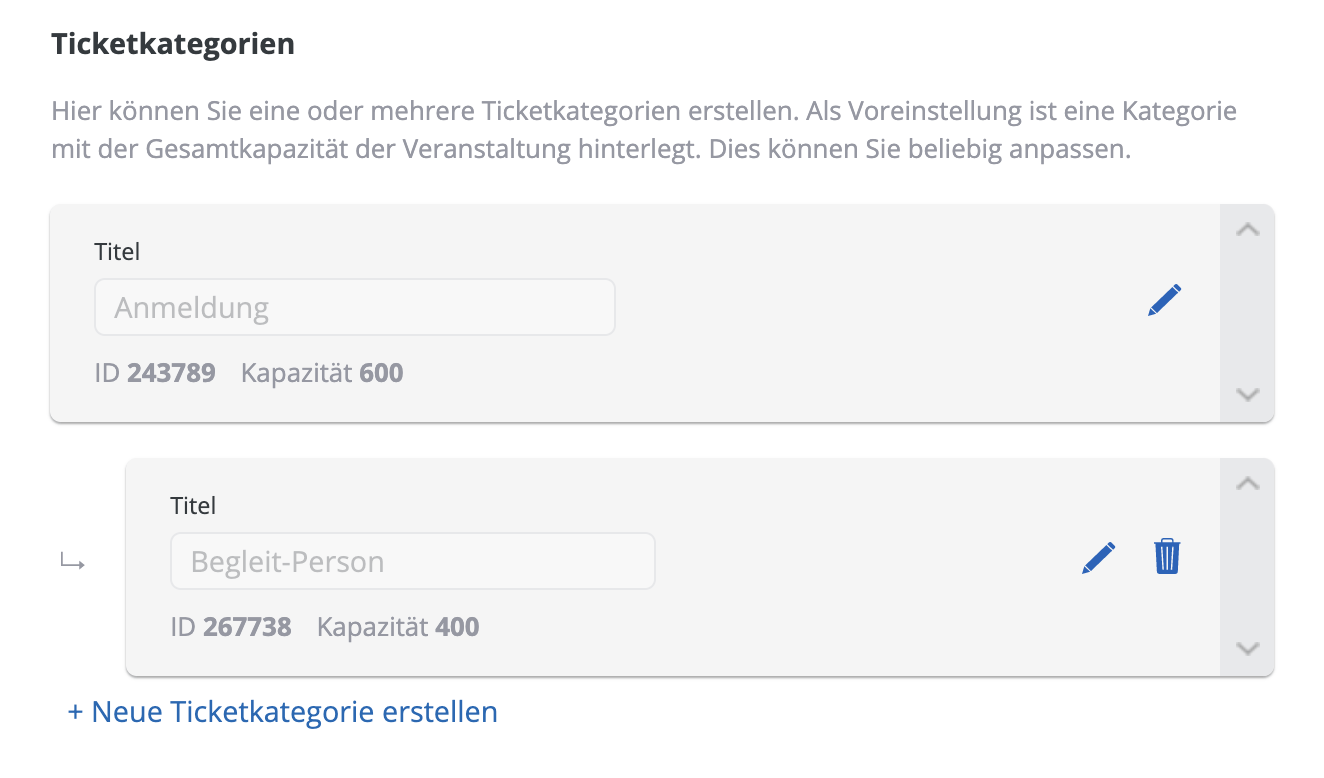Delete the Begleit-Person ticket category
Image resolution: width=1324 pixels, height=778 pixels.
pyautogui.click(x=1167, y=556)
